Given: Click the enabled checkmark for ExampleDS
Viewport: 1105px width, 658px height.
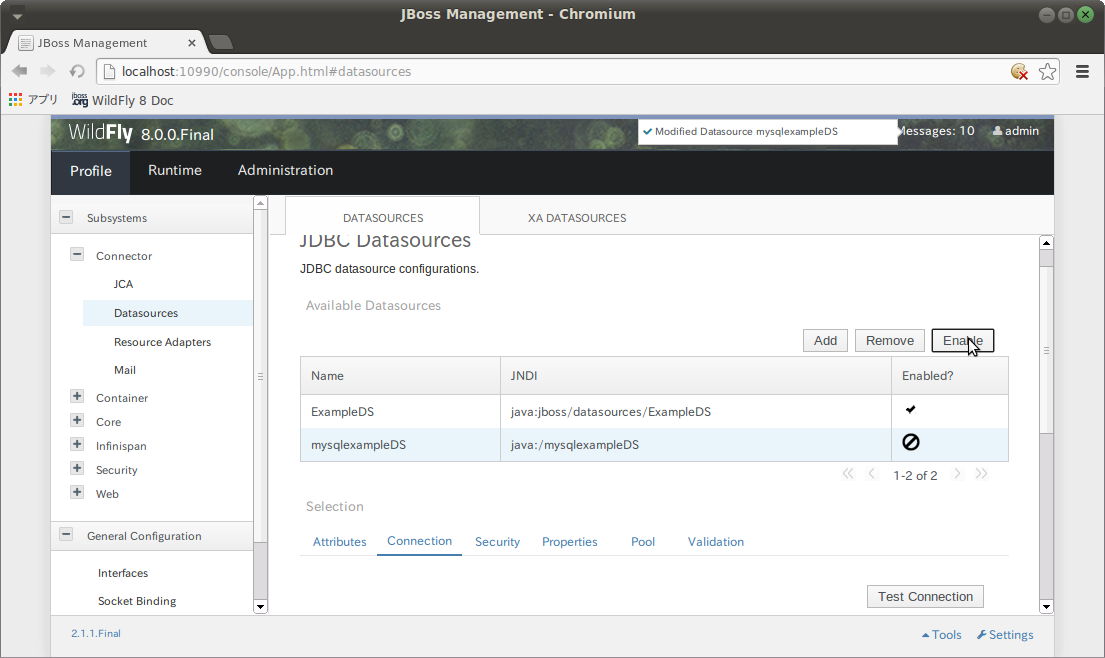Looking at the screenshot, I should click(911, 409).
